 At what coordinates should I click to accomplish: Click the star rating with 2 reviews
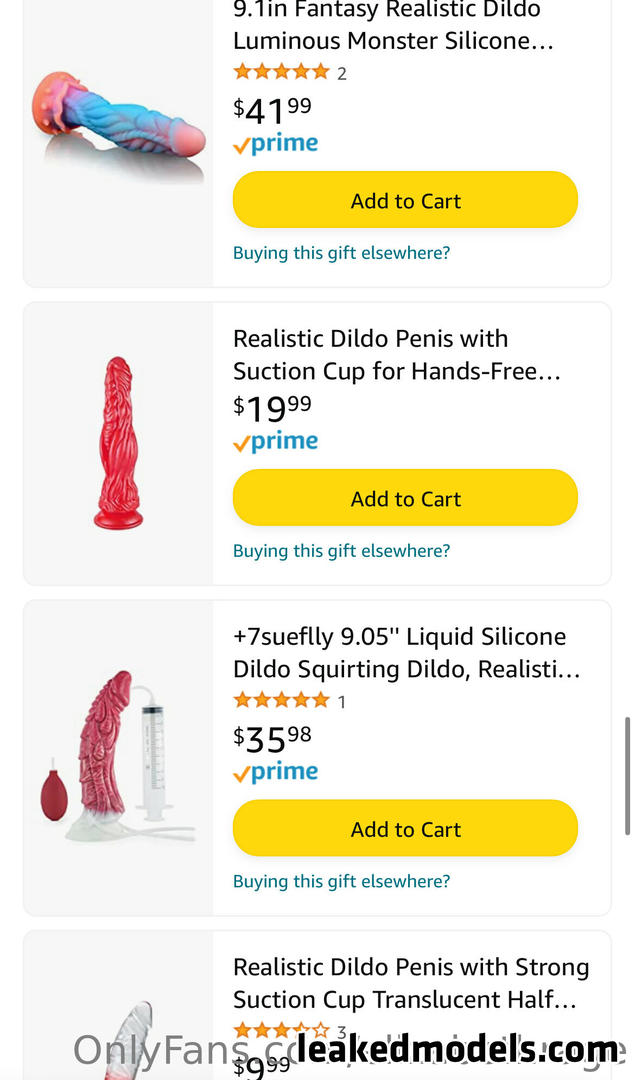click(x=282, y=72)
